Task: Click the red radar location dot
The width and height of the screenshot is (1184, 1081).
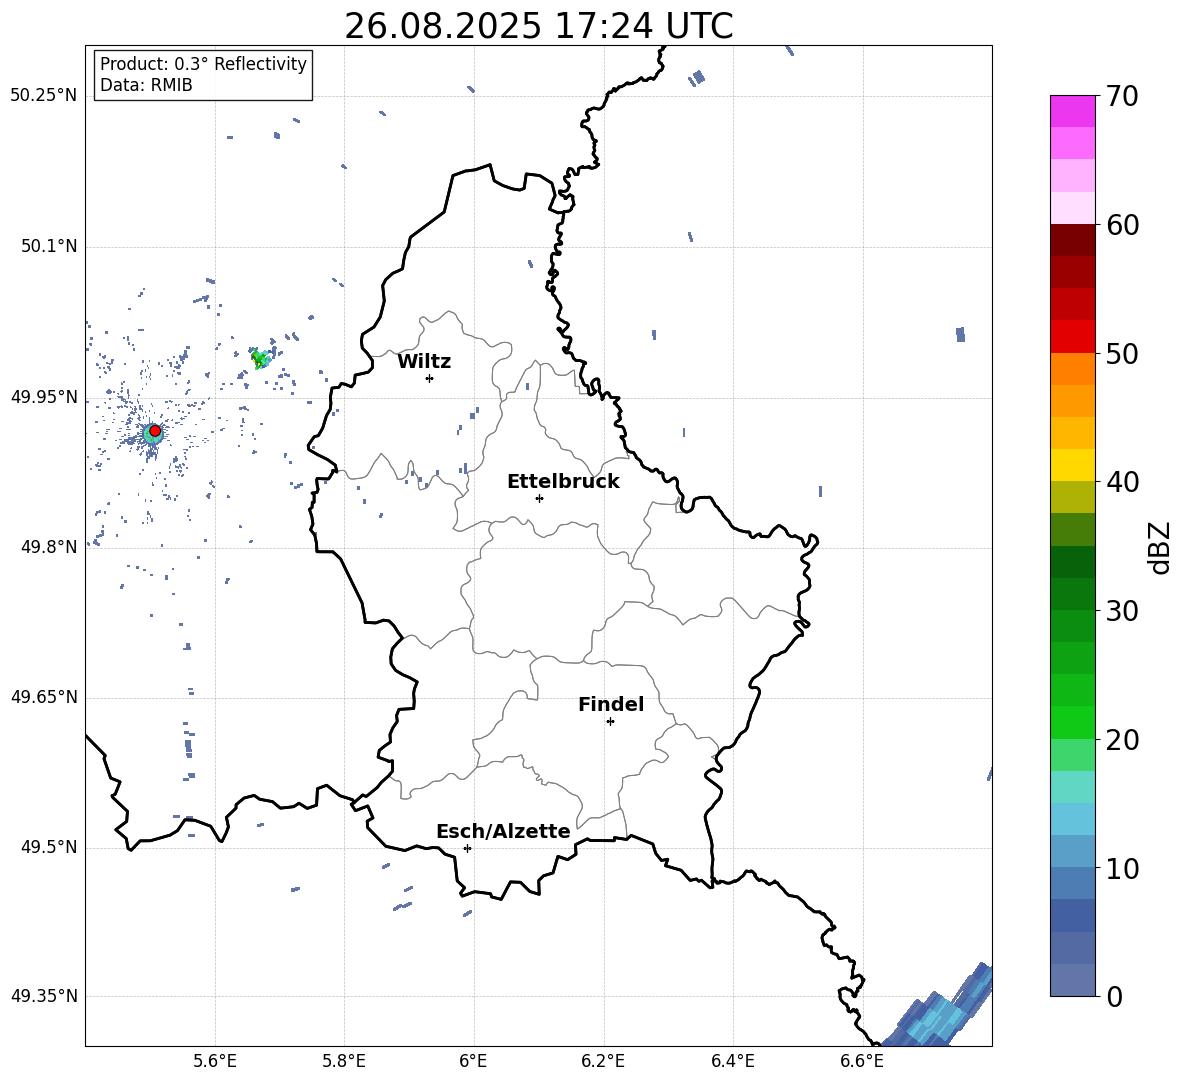Action: pyautogui.click(x=155, y=430)
